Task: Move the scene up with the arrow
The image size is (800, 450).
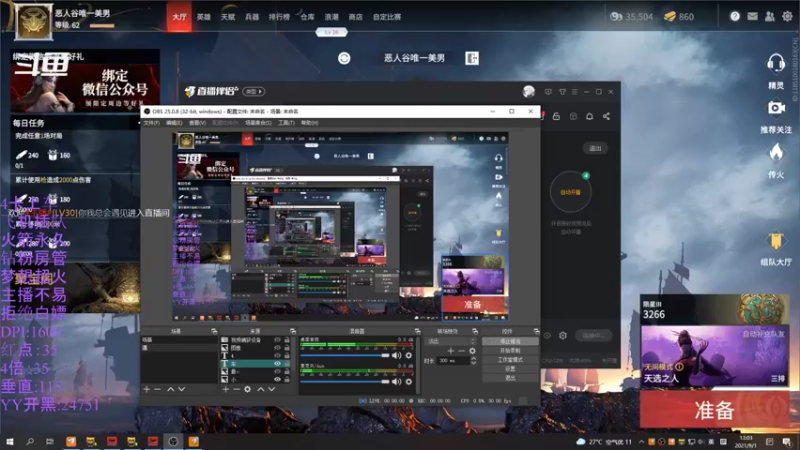Action: click(170, 389)
